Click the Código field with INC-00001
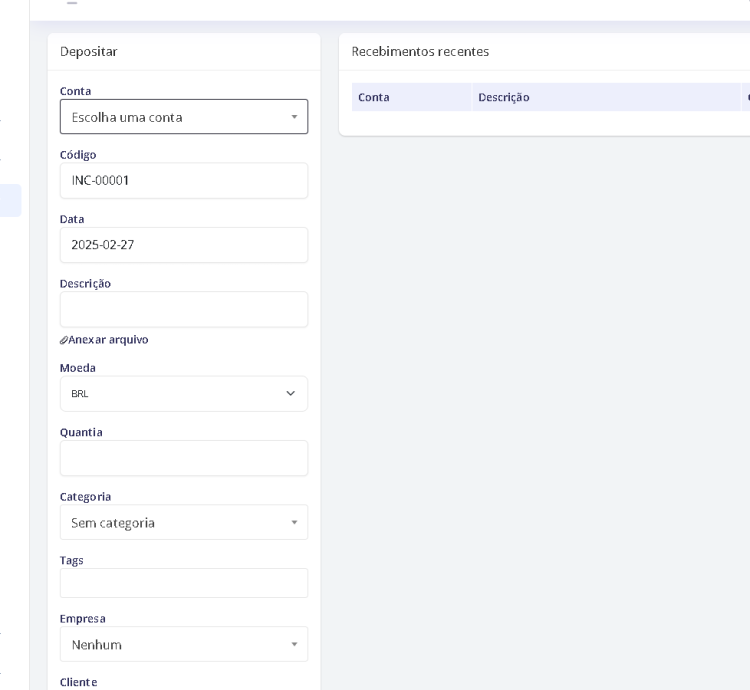Viewport: 750px width, 690px height. click(184, 181)
